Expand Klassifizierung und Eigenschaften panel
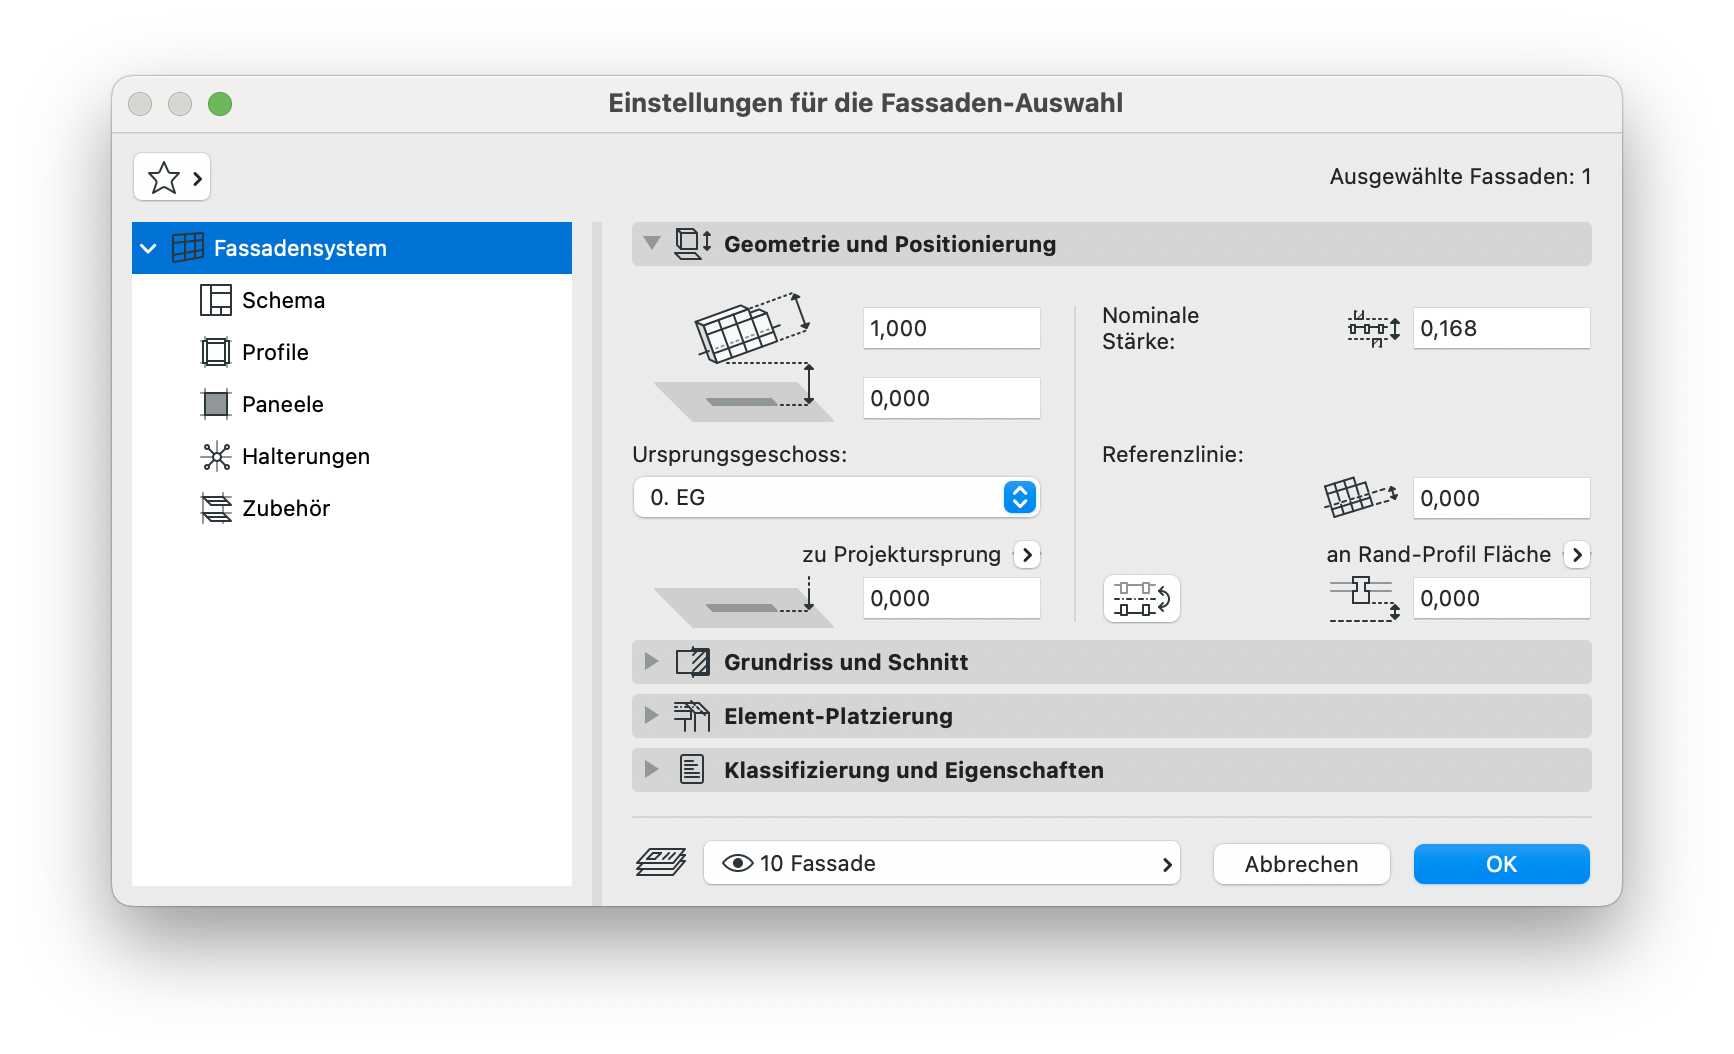The image size is (1734, 1054). (x=652, y=769)
